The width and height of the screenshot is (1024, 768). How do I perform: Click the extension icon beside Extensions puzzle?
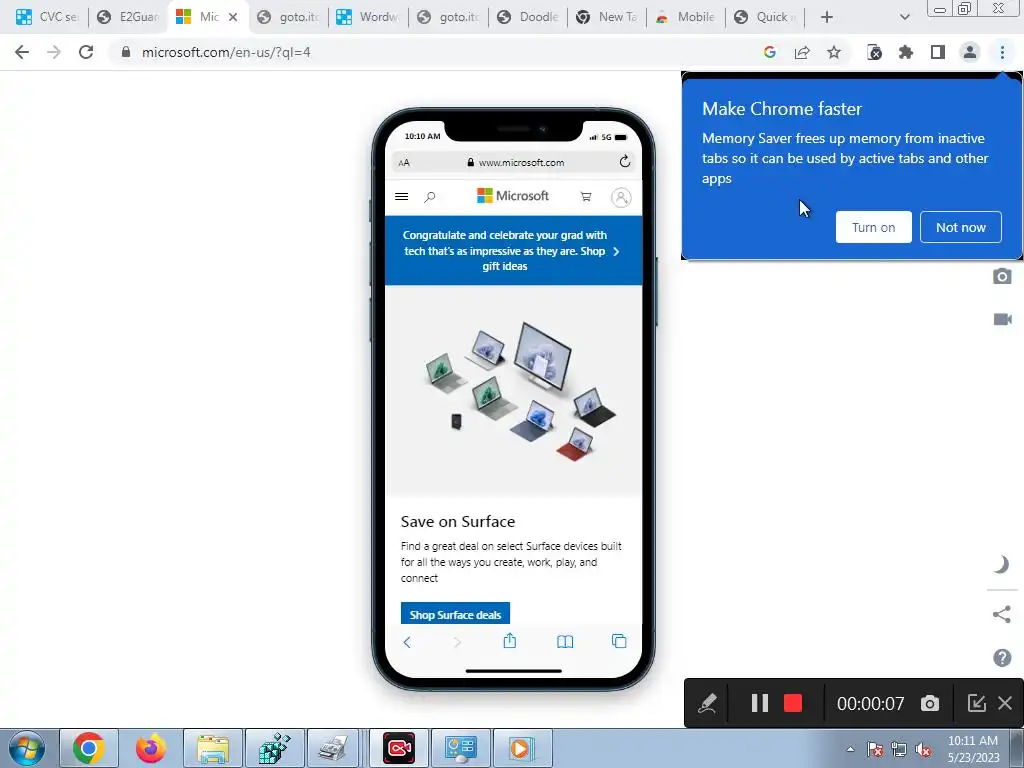[x=874, y=52]
